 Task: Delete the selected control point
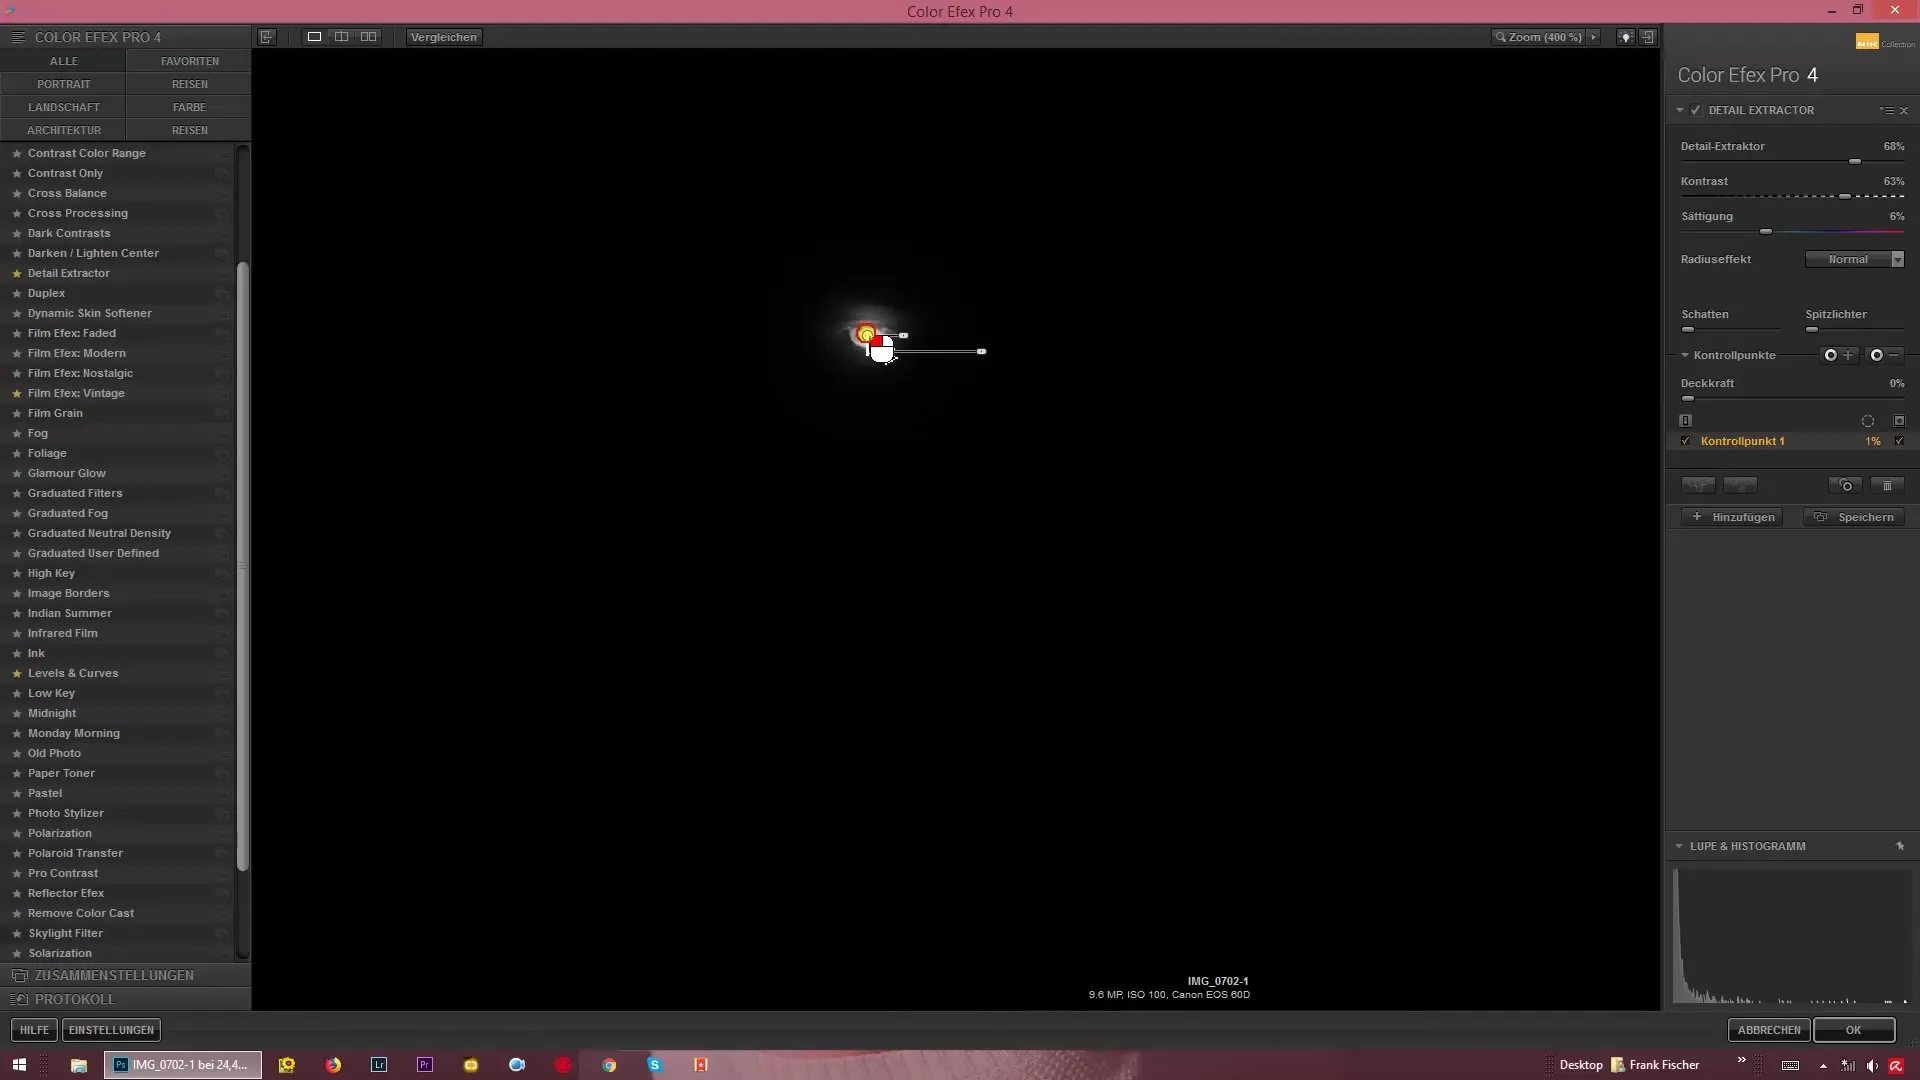pos(1887,485)
